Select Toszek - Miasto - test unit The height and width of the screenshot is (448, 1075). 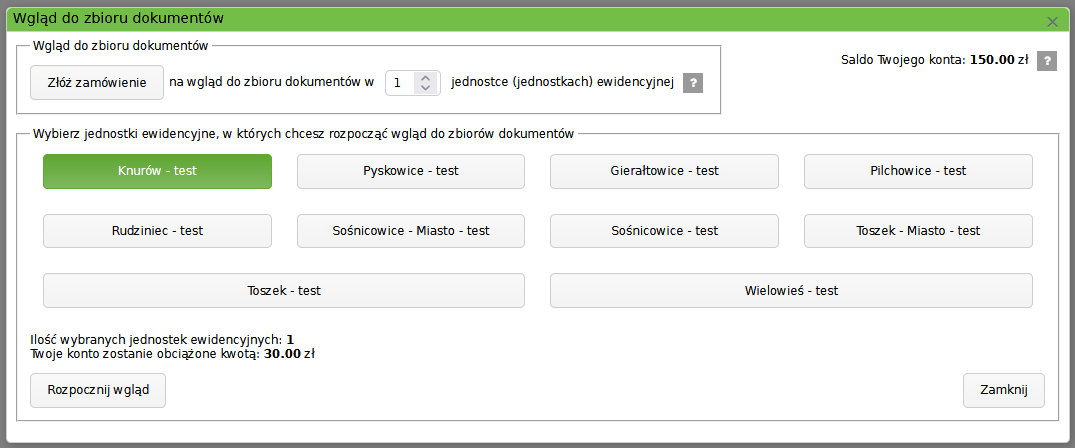tap(918, 231)
